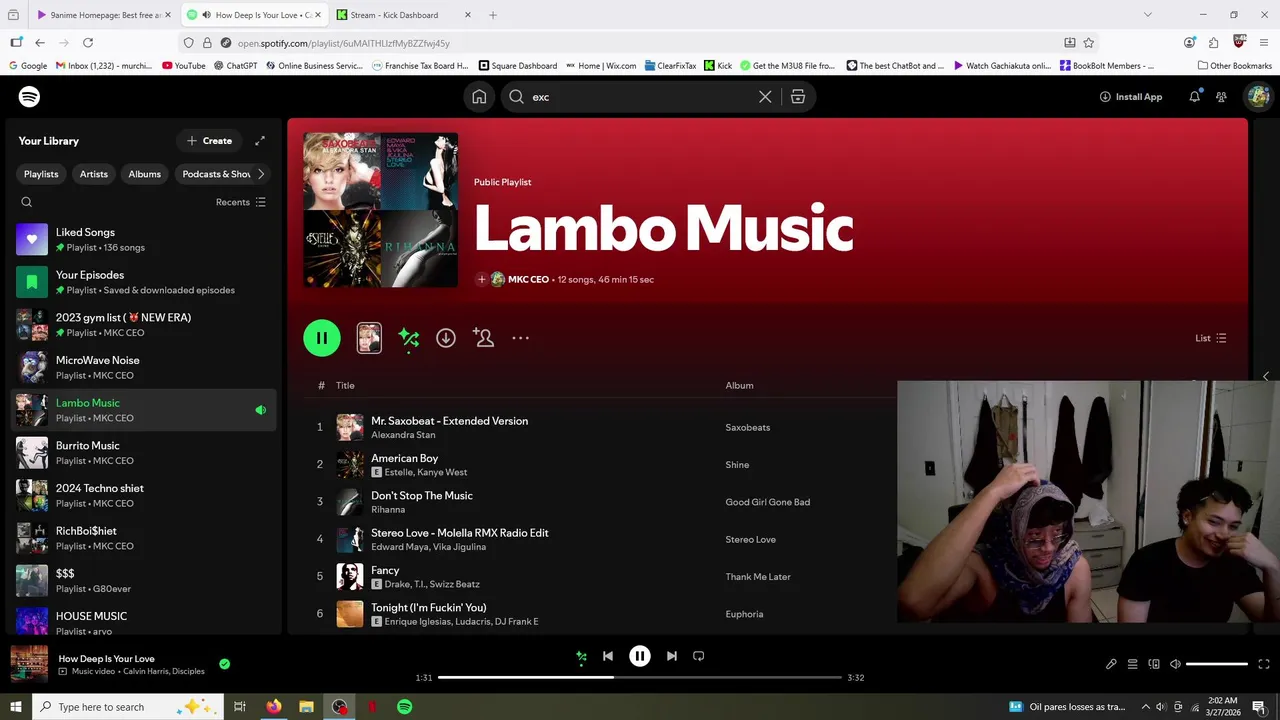Select Don't Stop The Music track
The height and width of the screenshot is (720, 1280).
[422, 496]
